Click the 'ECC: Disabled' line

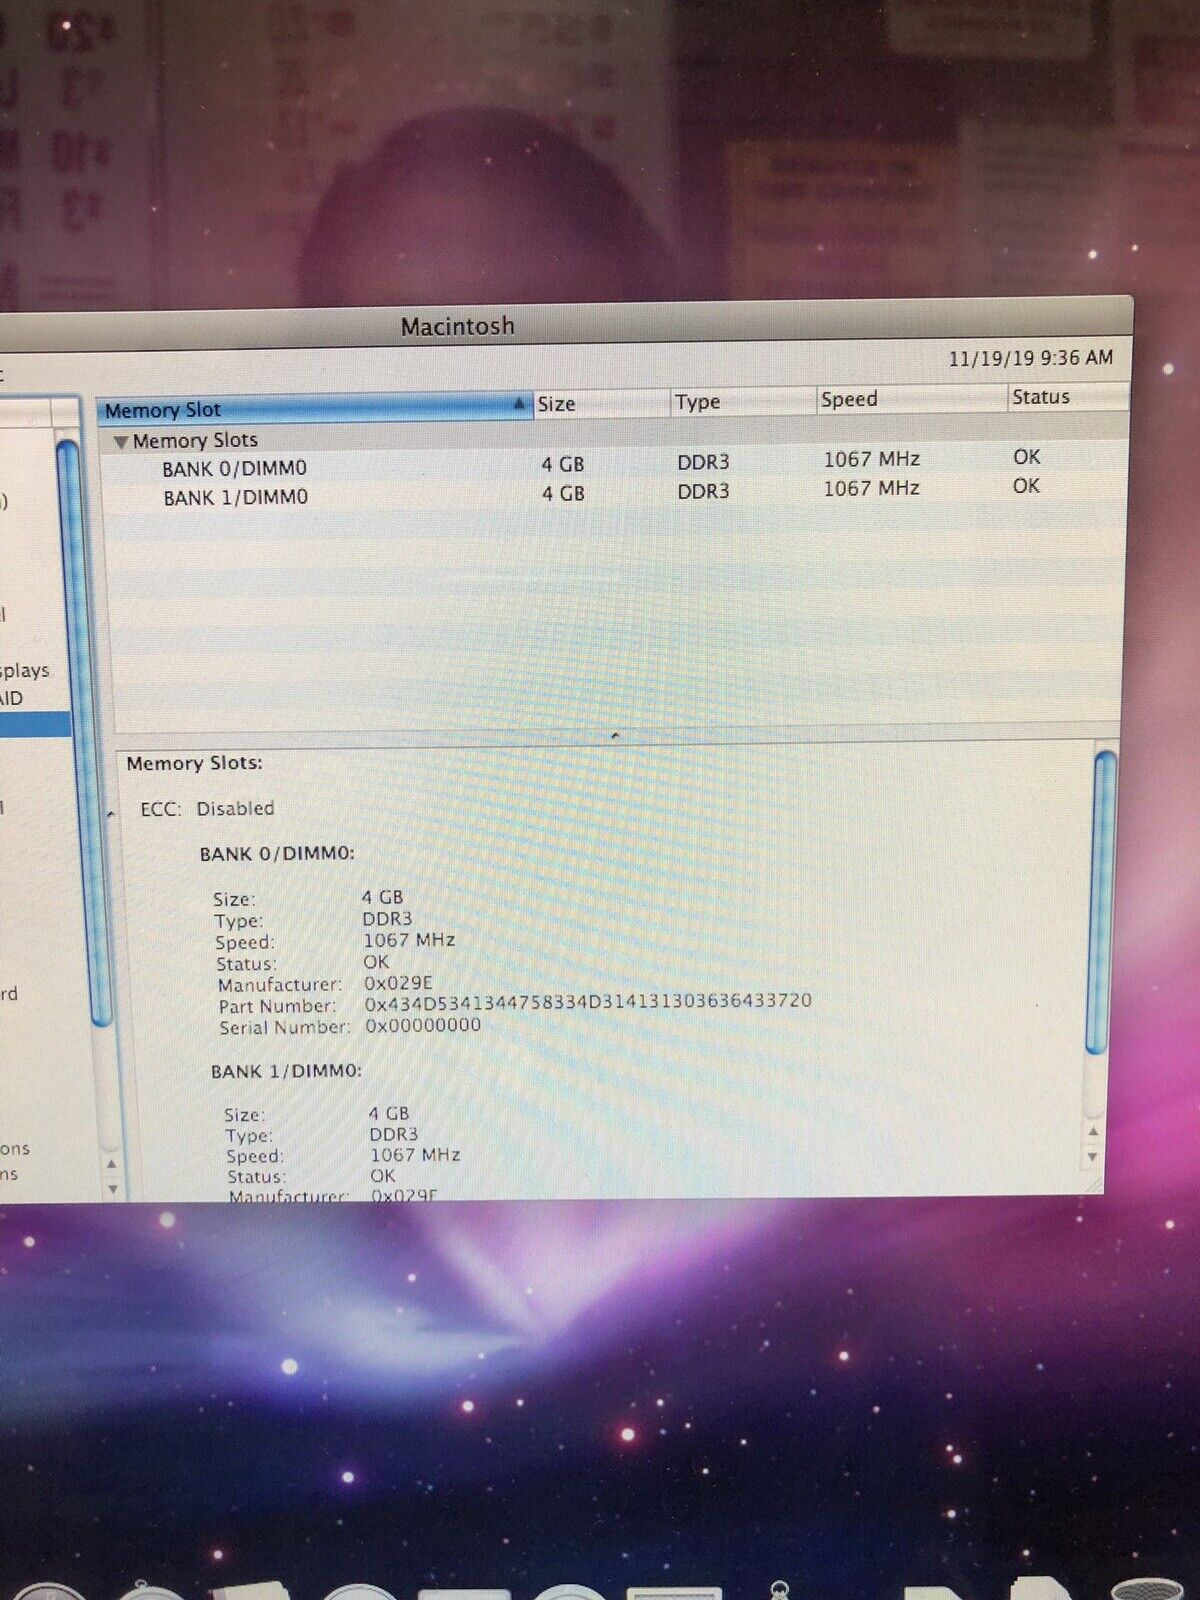point(207,808)
